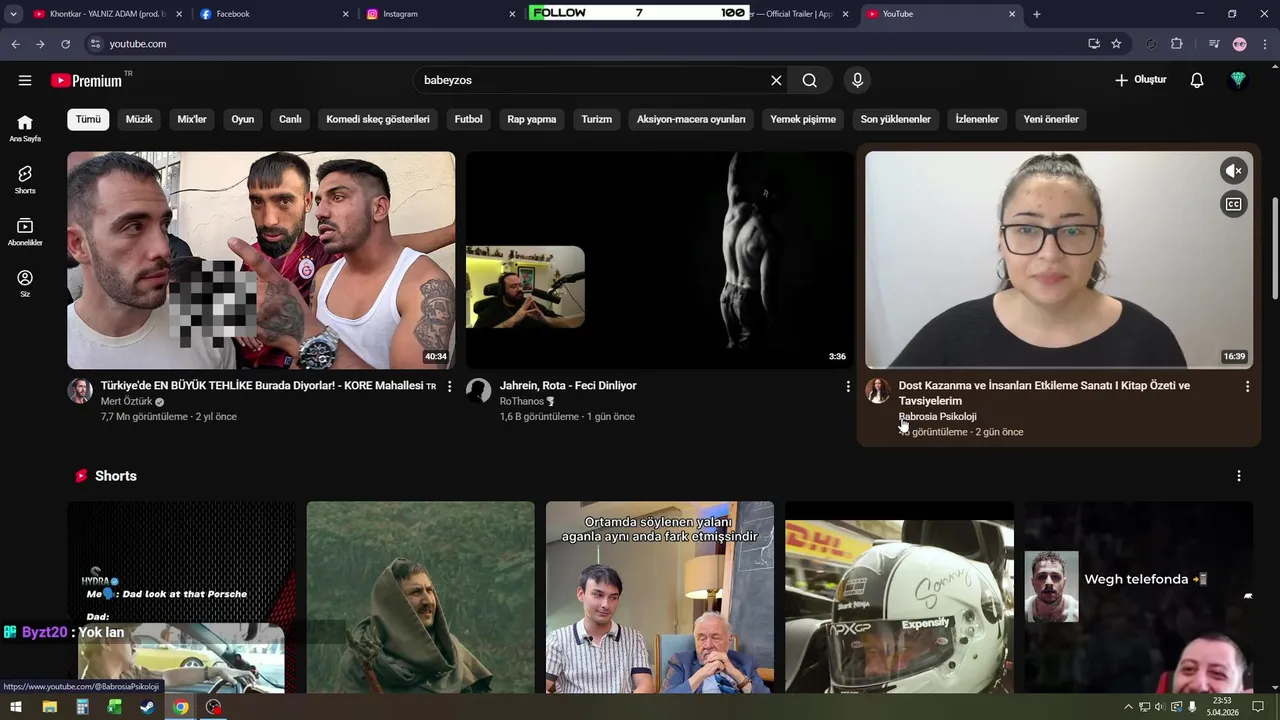Unmute the preview video with speaker icon

click(x=1234, y=171)
